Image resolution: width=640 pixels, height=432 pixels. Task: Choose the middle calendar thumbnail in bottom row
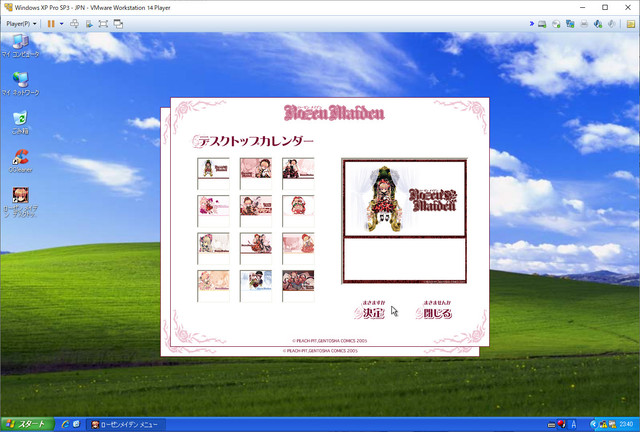click(256, 286)
